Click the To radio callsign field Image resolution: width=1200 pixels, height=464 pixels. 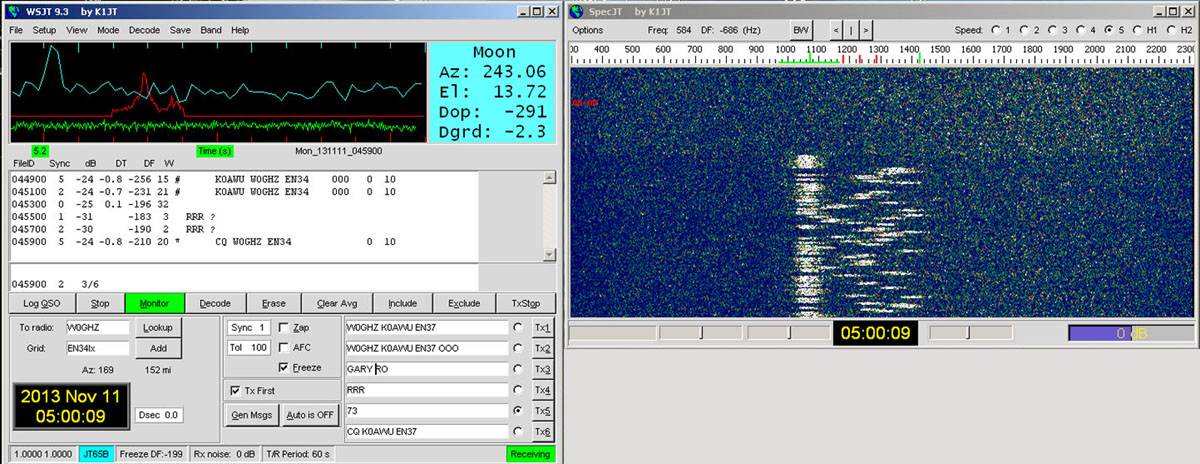click(x=96, y=327)
